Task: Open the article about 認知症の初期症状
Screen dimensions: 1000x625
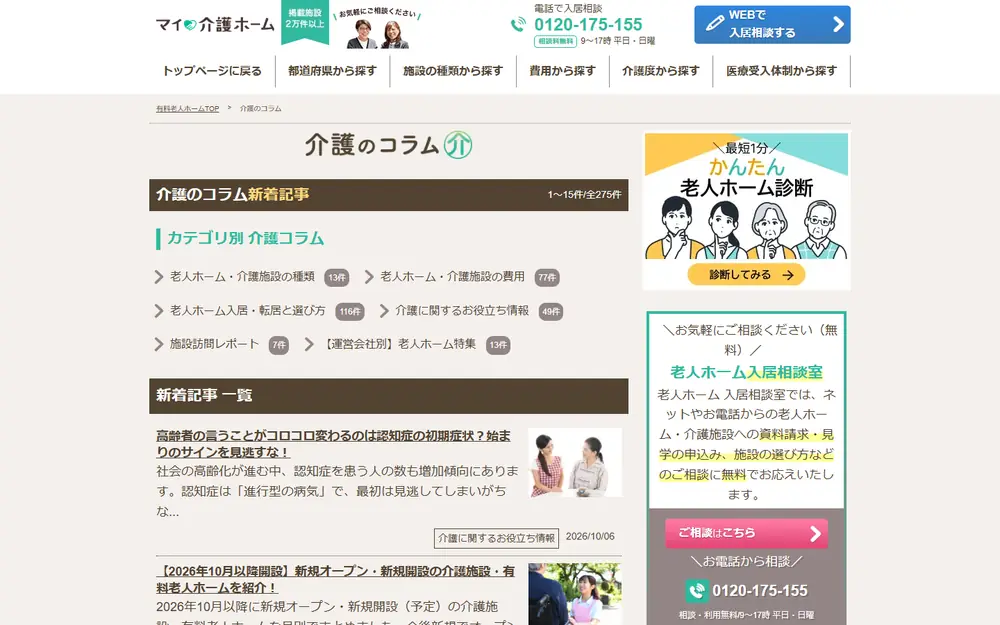Action: click(334, 444)
